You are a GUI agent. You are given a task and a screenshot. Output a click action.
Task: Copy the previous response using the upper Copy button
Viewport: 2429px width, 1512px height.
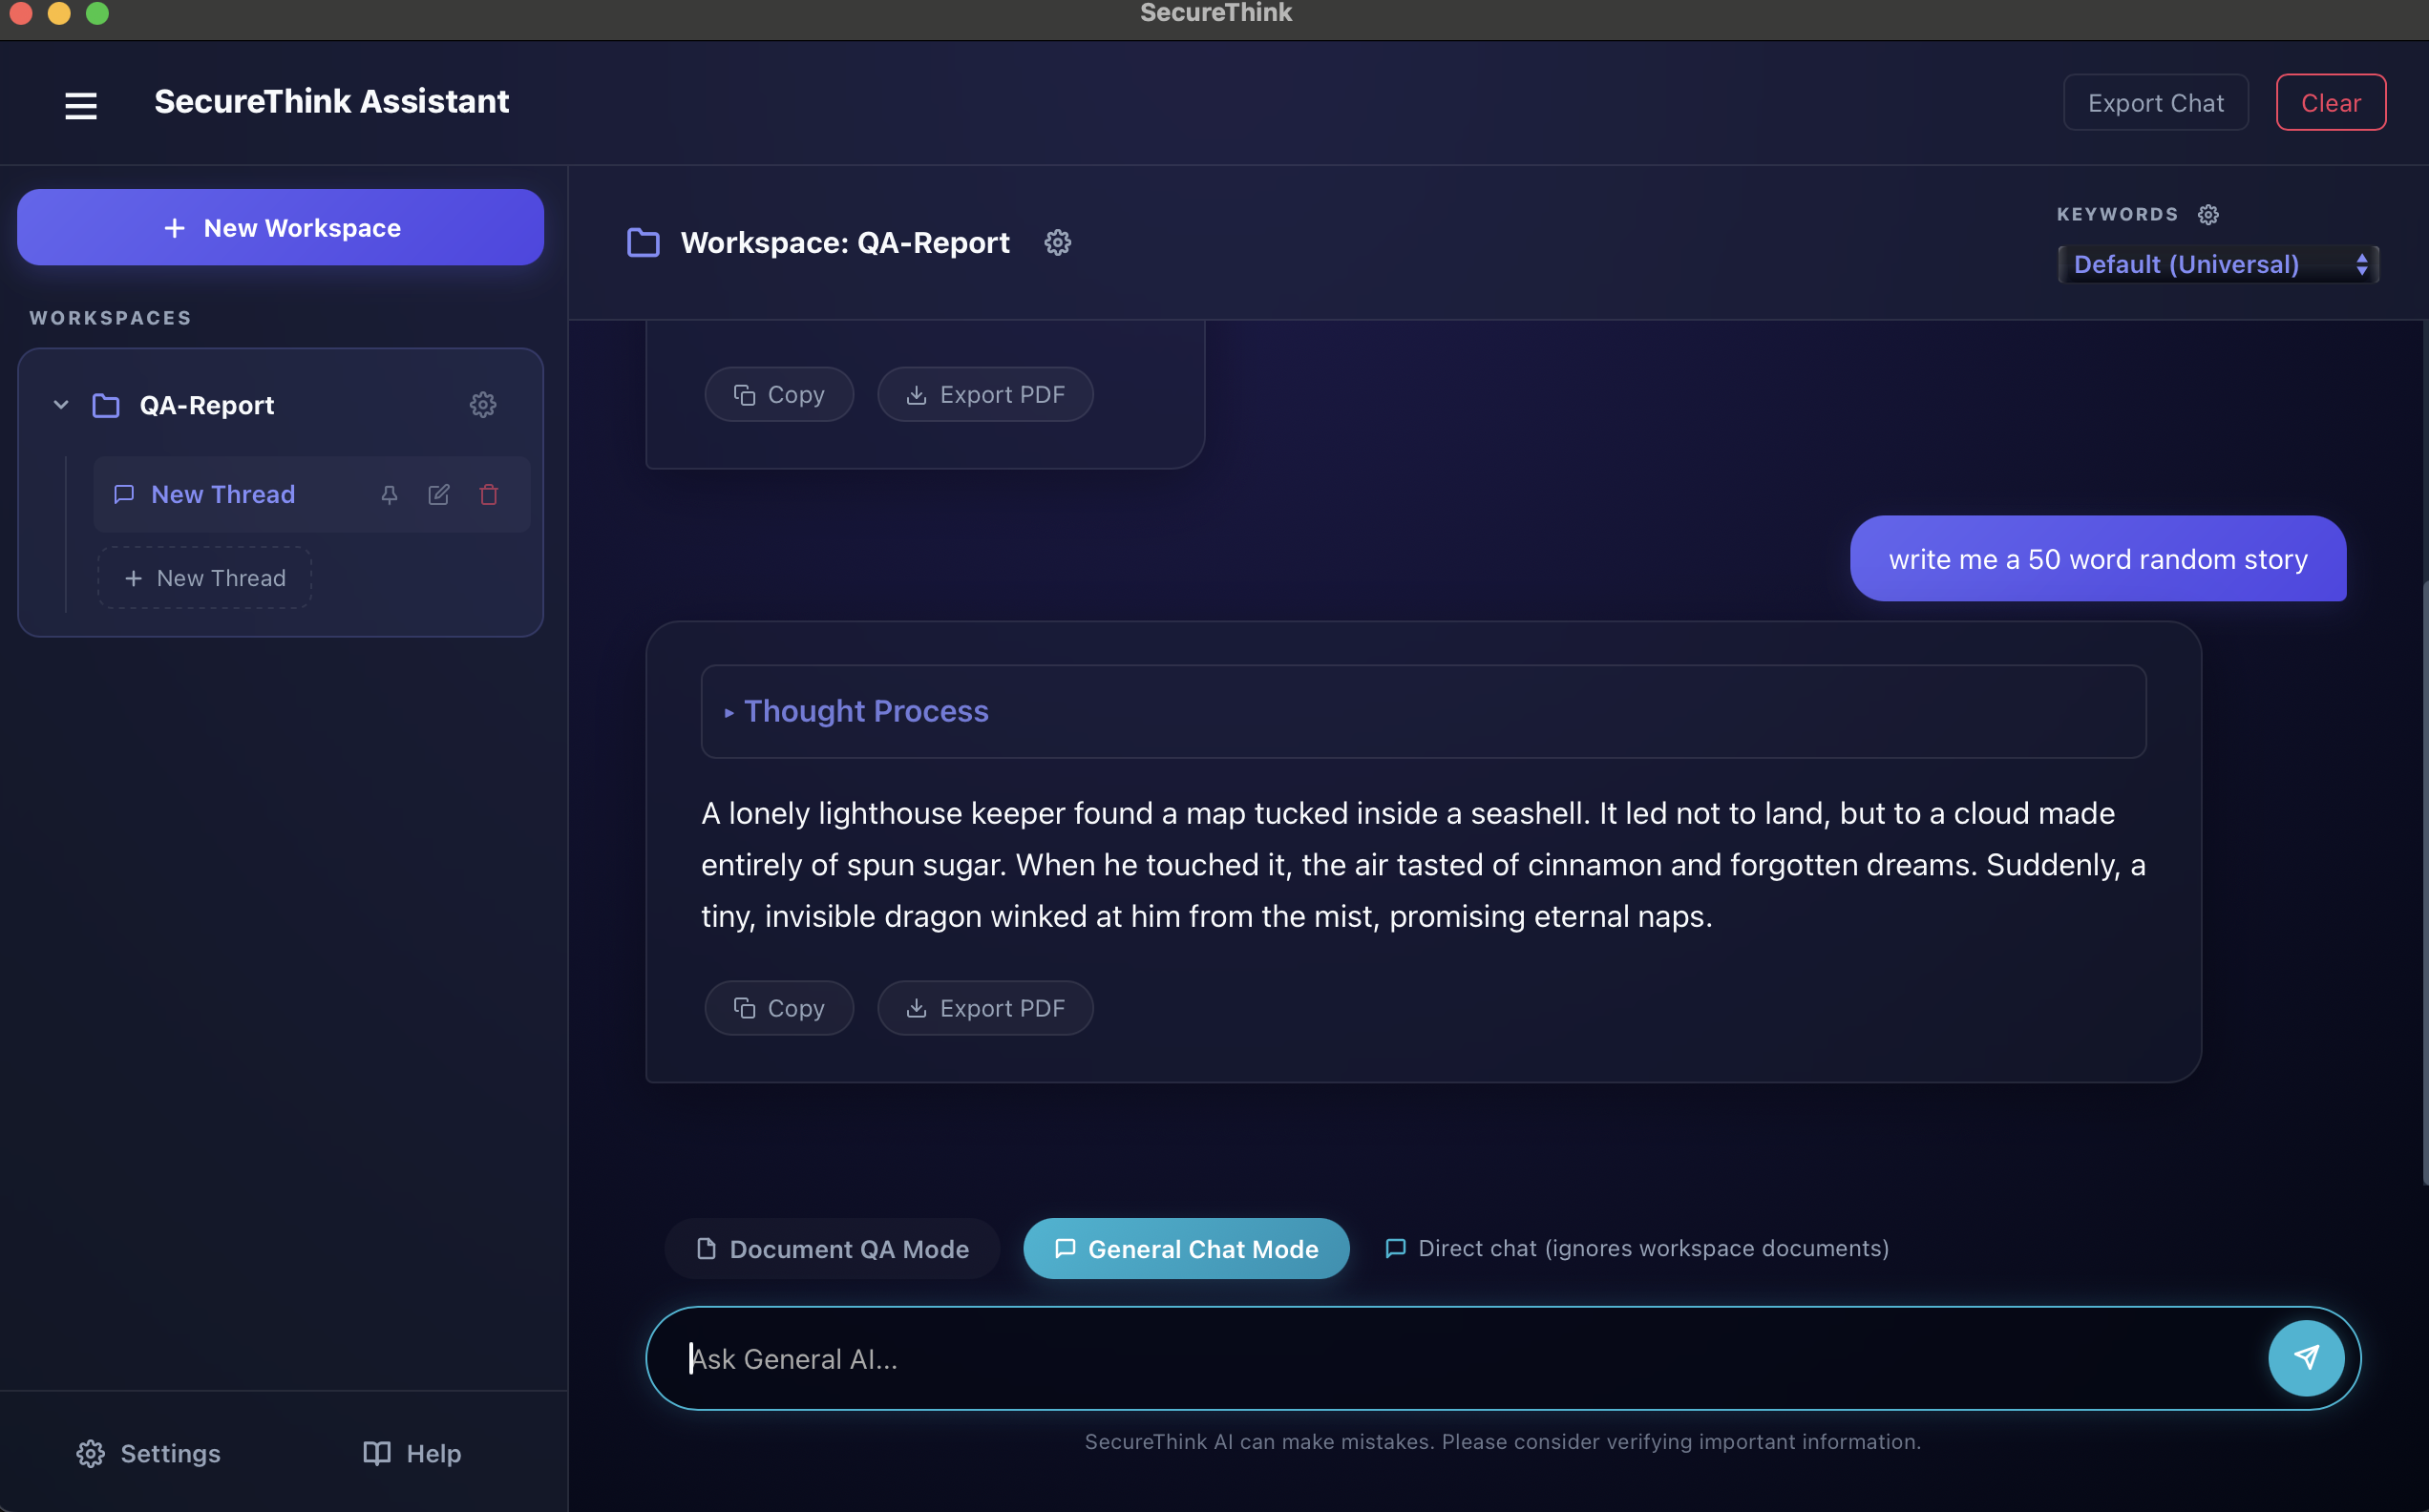click(x=779, y=394)
